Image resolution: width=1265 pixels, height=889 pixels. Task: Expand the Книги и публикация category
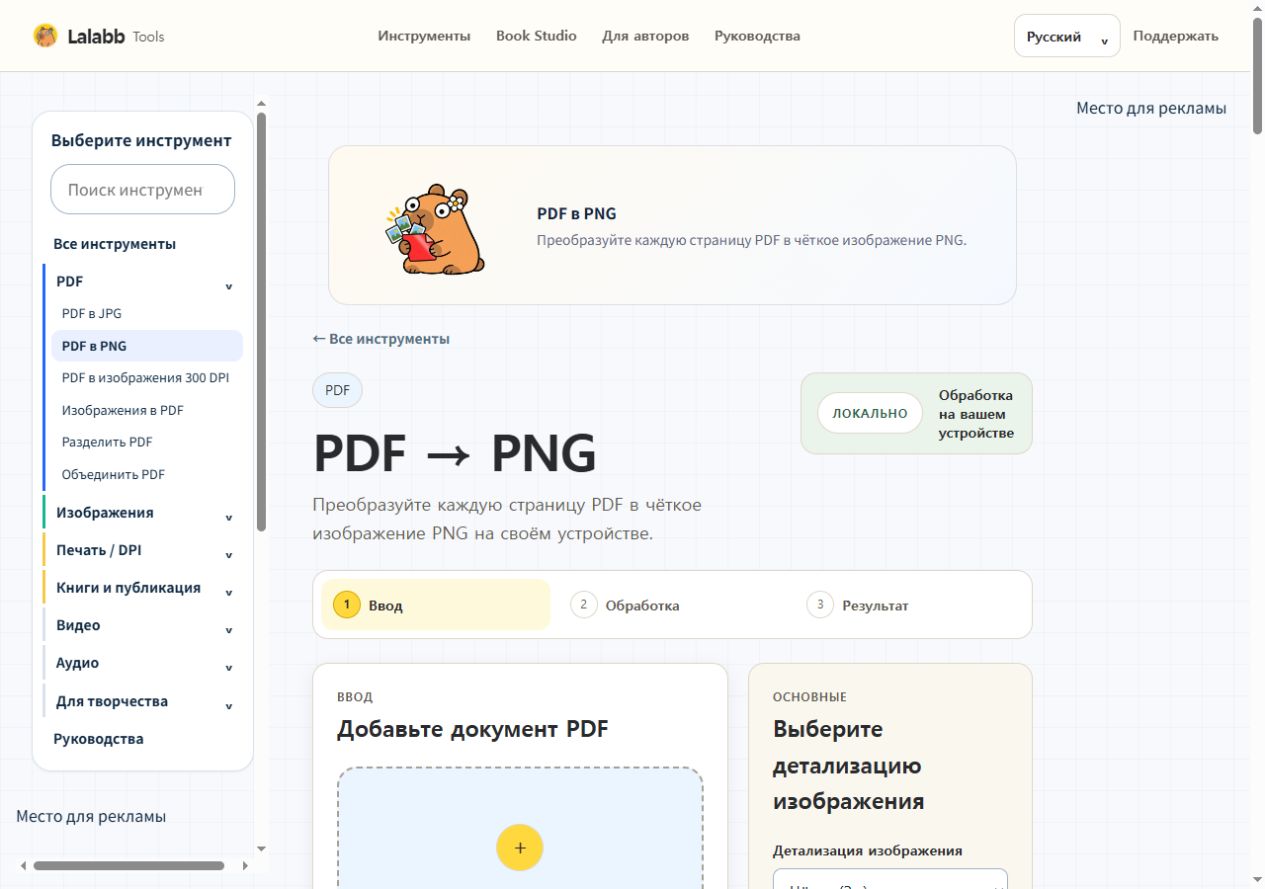pos(144,588)
